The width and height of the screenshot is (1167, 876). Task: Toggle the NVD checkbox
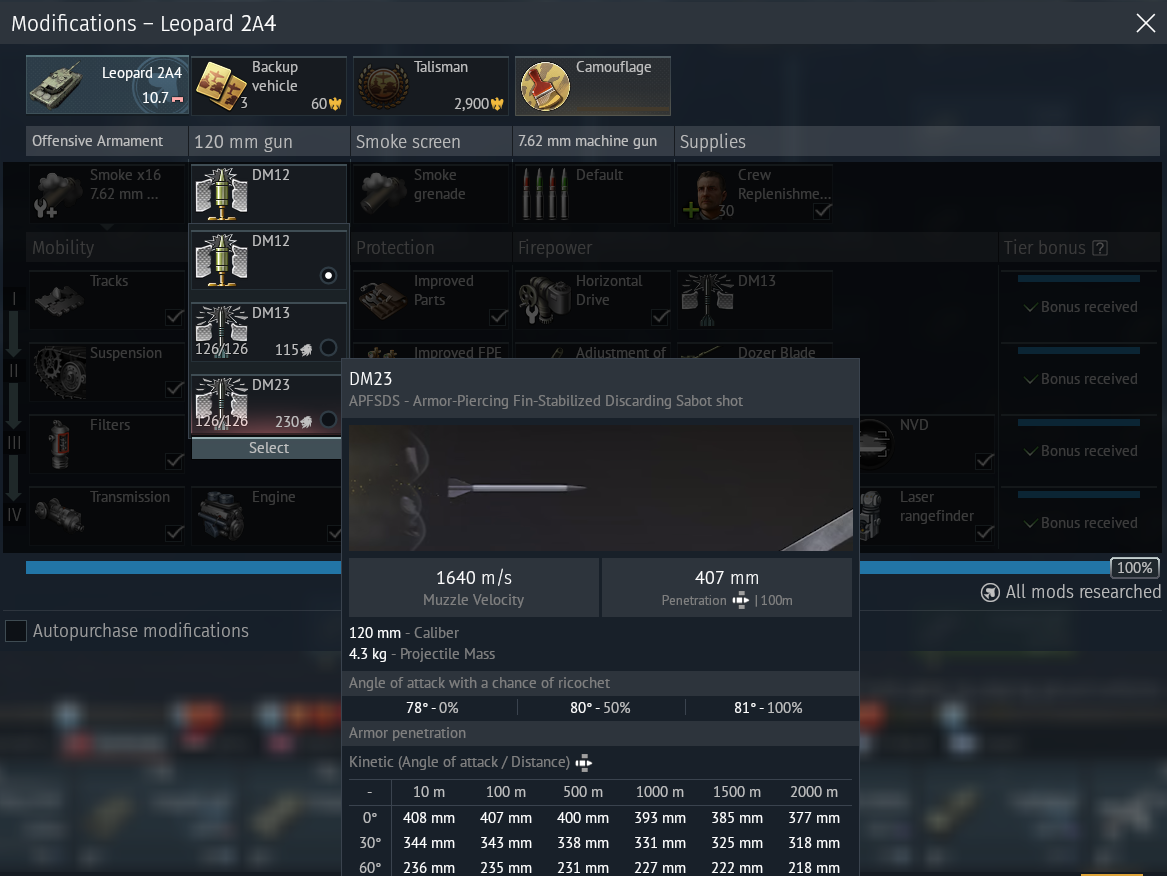(984, 461)
